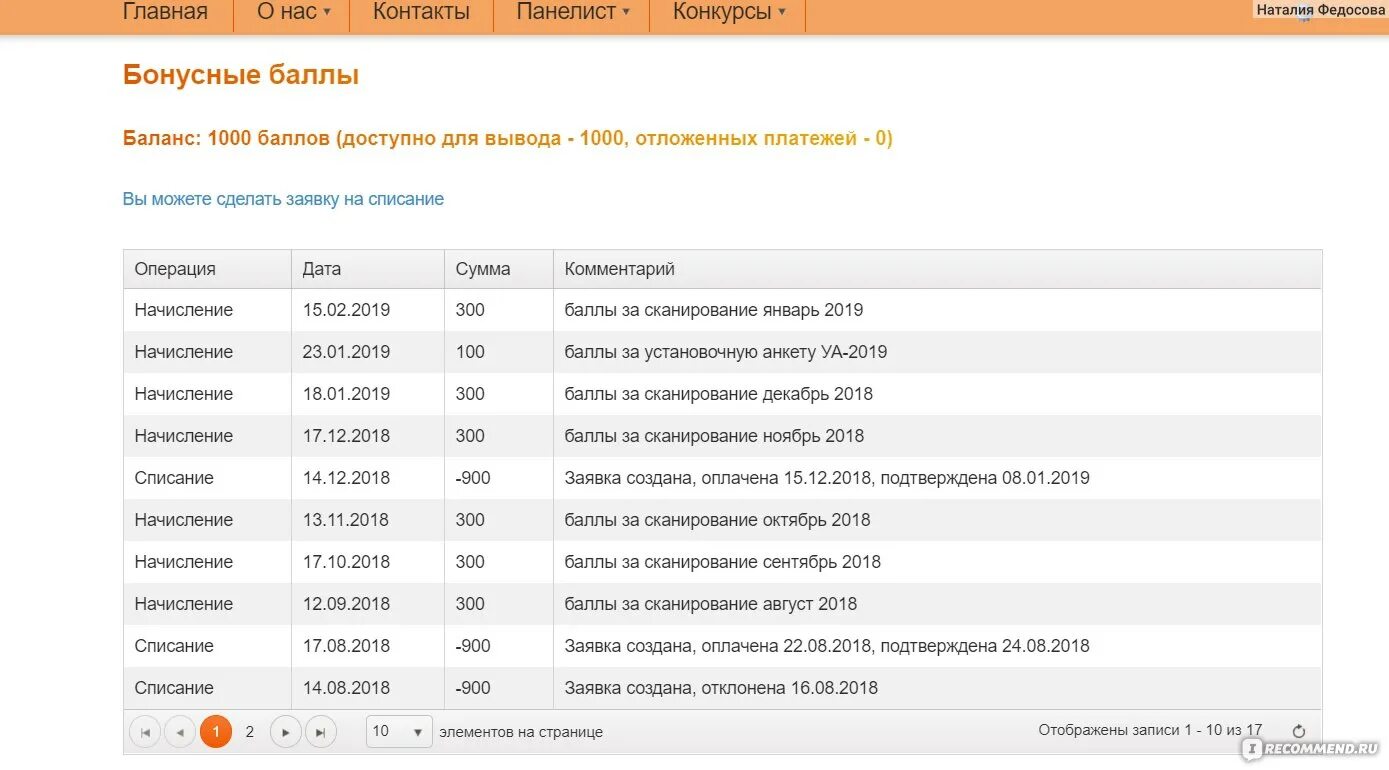Go to previous page of records
Screen dimensions: 1389x770
(180, 732)
